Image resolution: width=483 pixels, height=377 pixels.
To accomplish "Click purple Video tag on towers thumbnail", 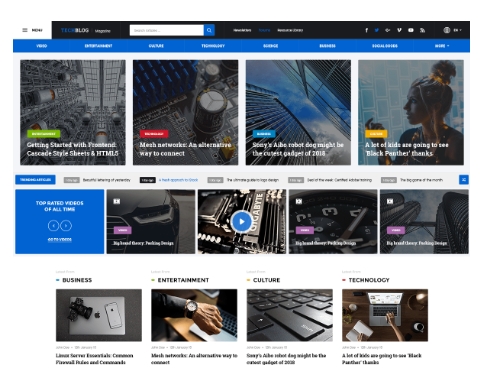I will coord(396,230).
